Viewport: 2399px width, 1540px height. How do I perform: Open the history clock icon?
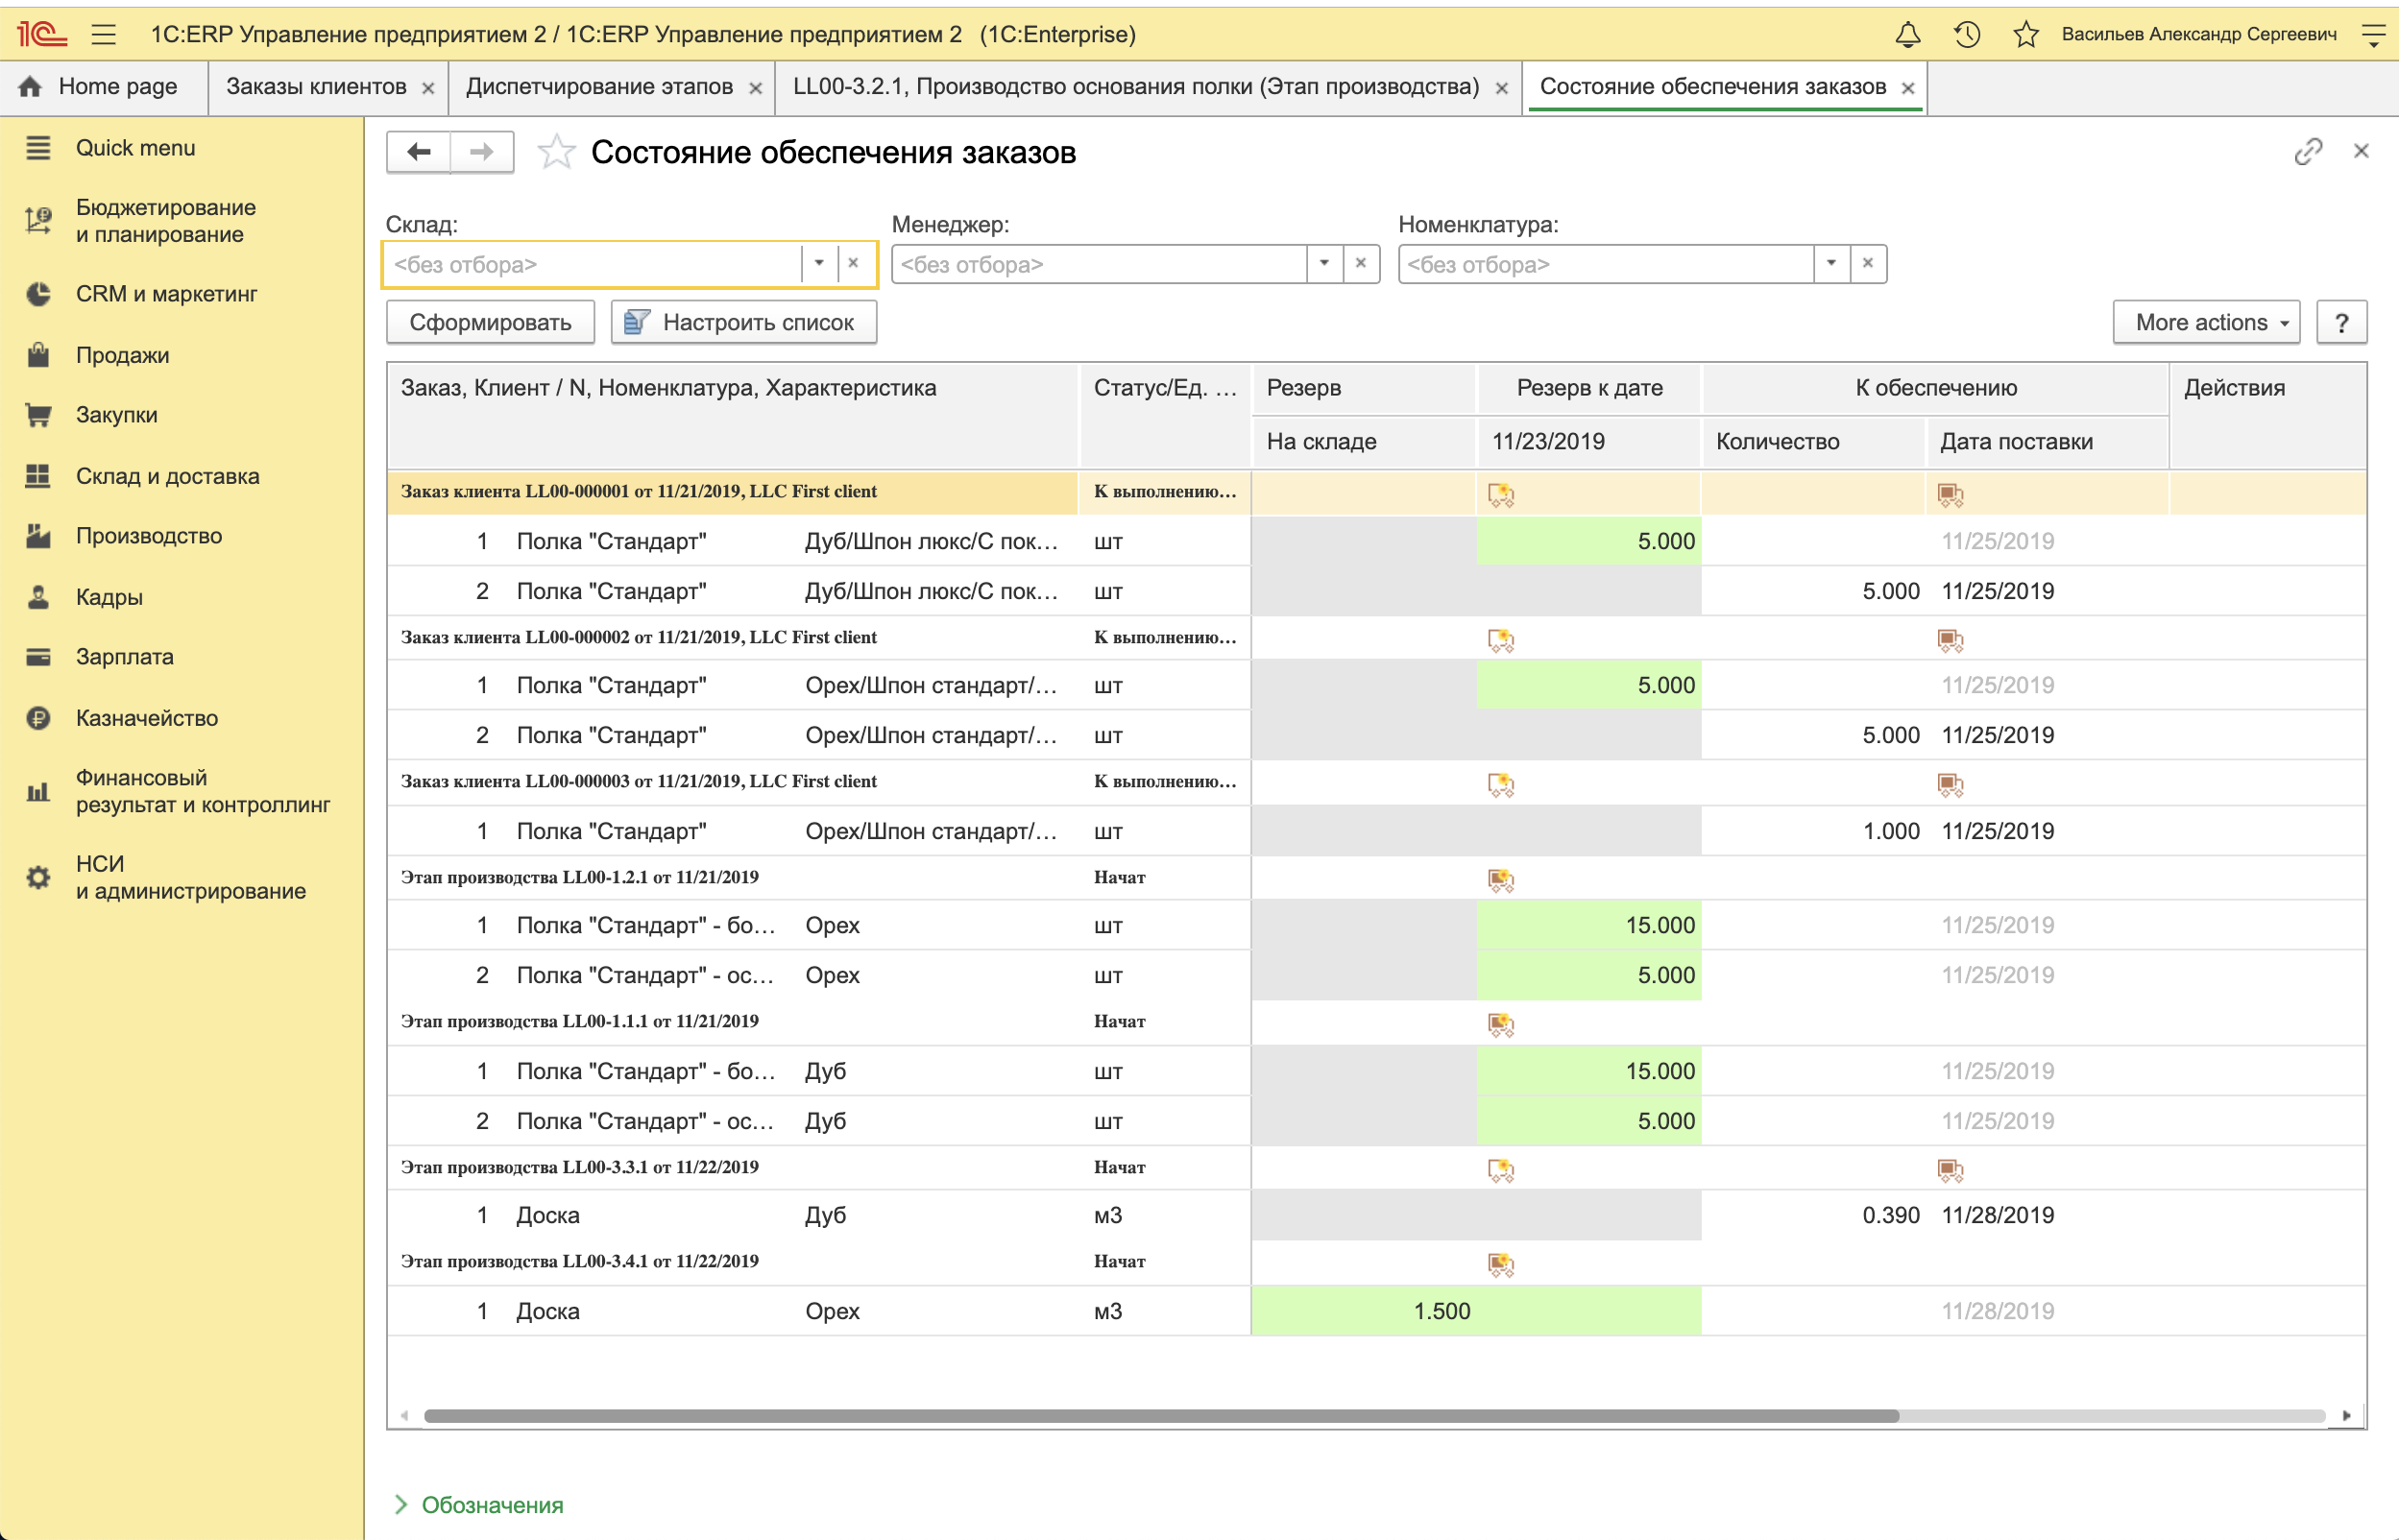[1966, 35]
